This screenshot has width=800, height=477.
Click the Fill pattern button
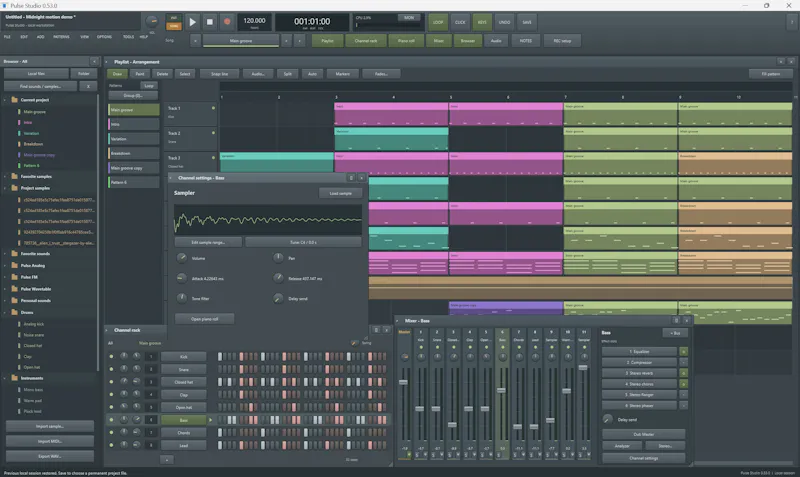click(770, 74)
